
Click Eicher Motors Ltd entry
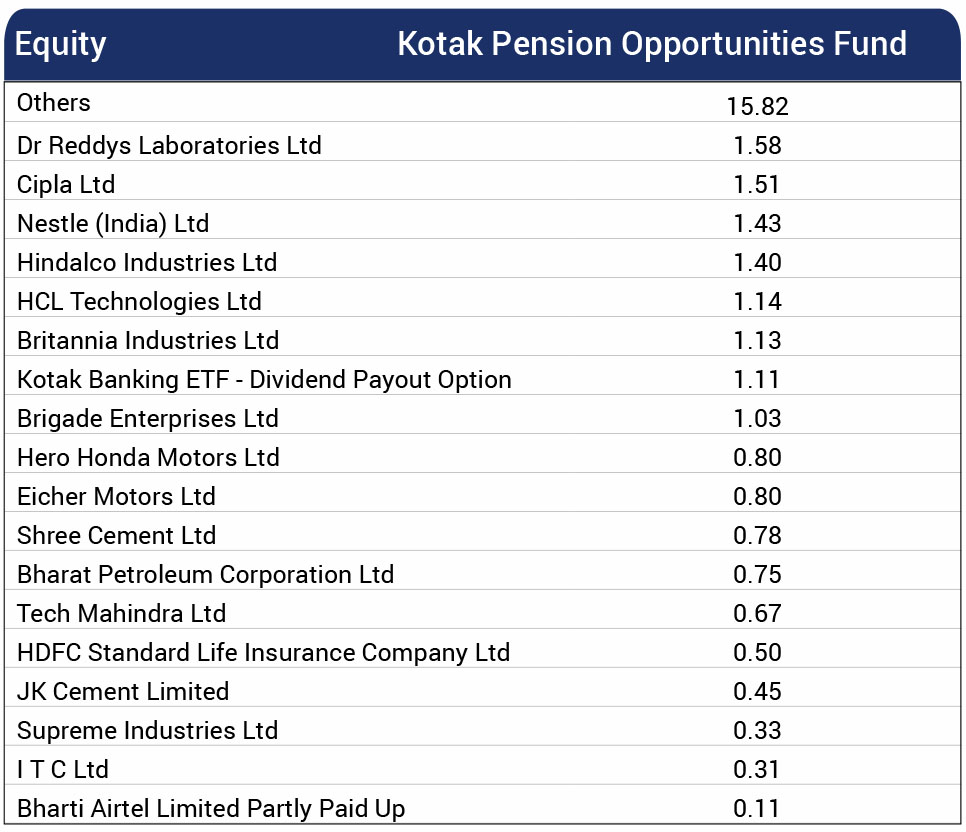tap(116, 497)
